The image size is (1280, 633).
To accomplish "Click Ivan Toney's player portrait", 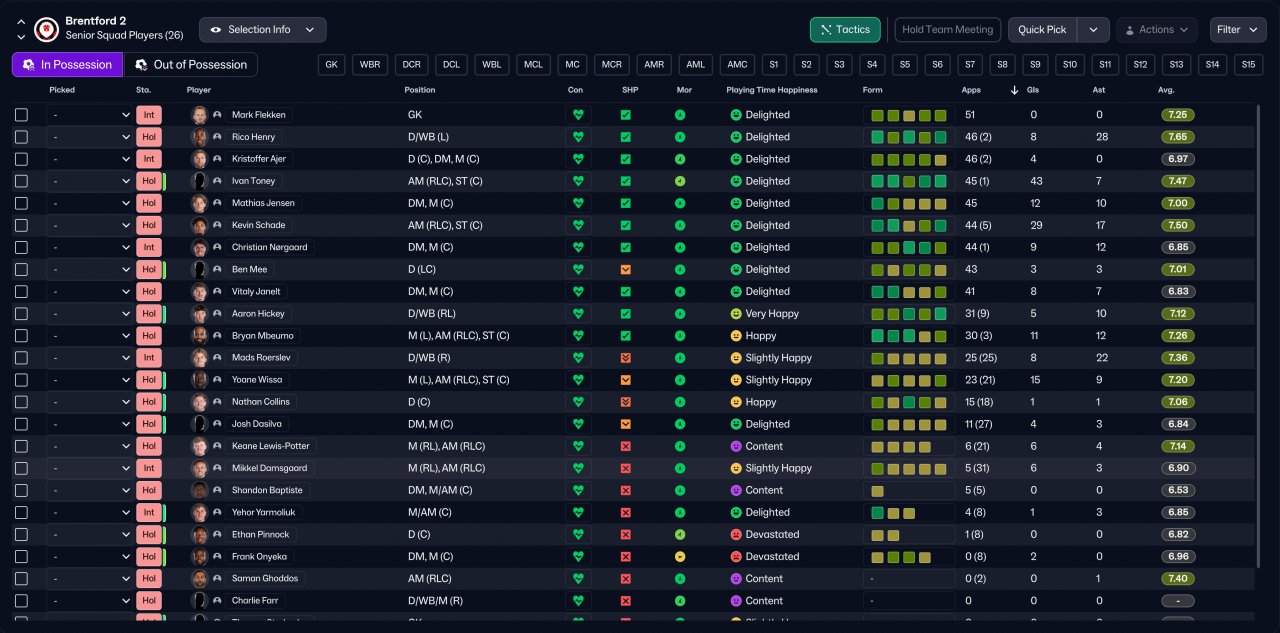I will coord(200,181).
